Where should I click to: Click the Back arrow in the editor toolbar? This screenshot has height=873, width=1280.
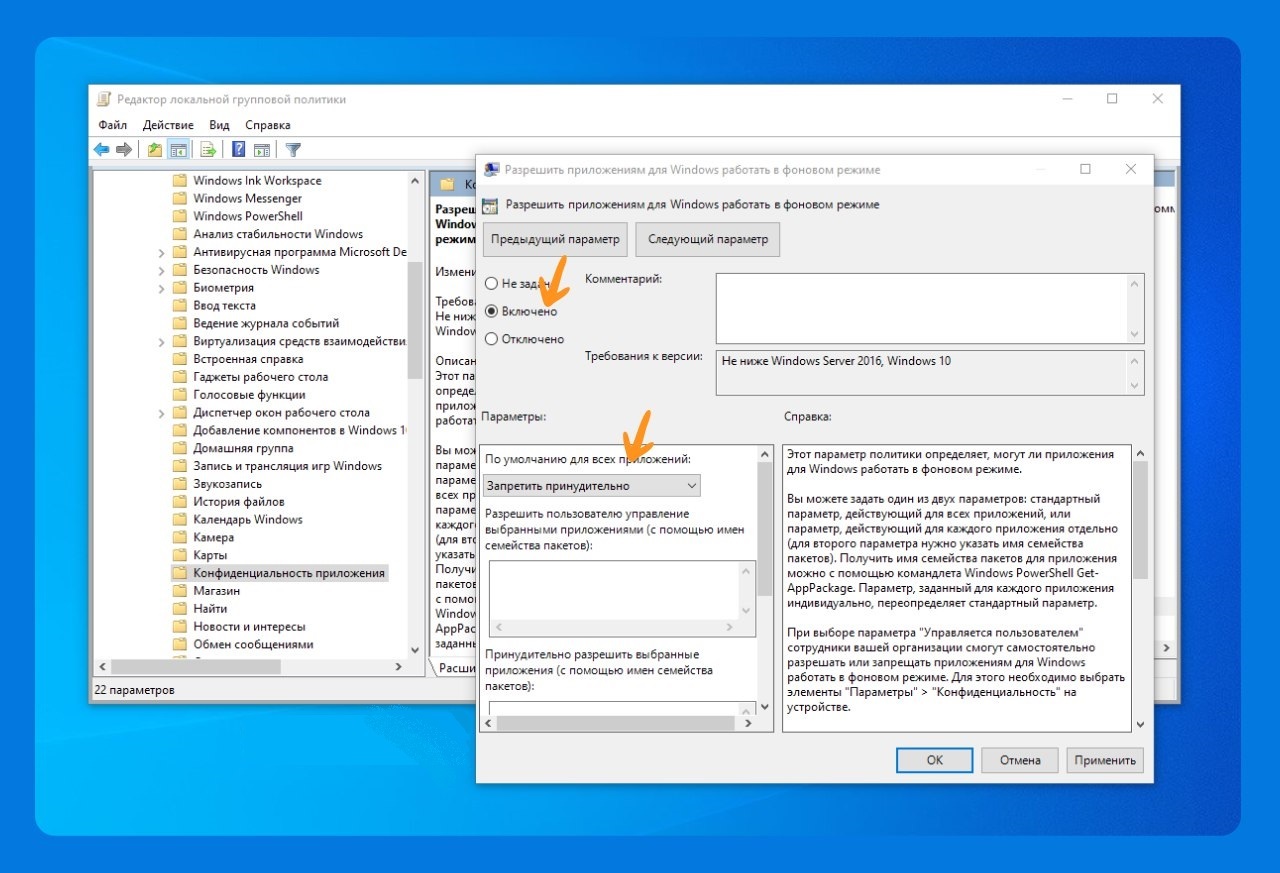click(x=101, y=150)
